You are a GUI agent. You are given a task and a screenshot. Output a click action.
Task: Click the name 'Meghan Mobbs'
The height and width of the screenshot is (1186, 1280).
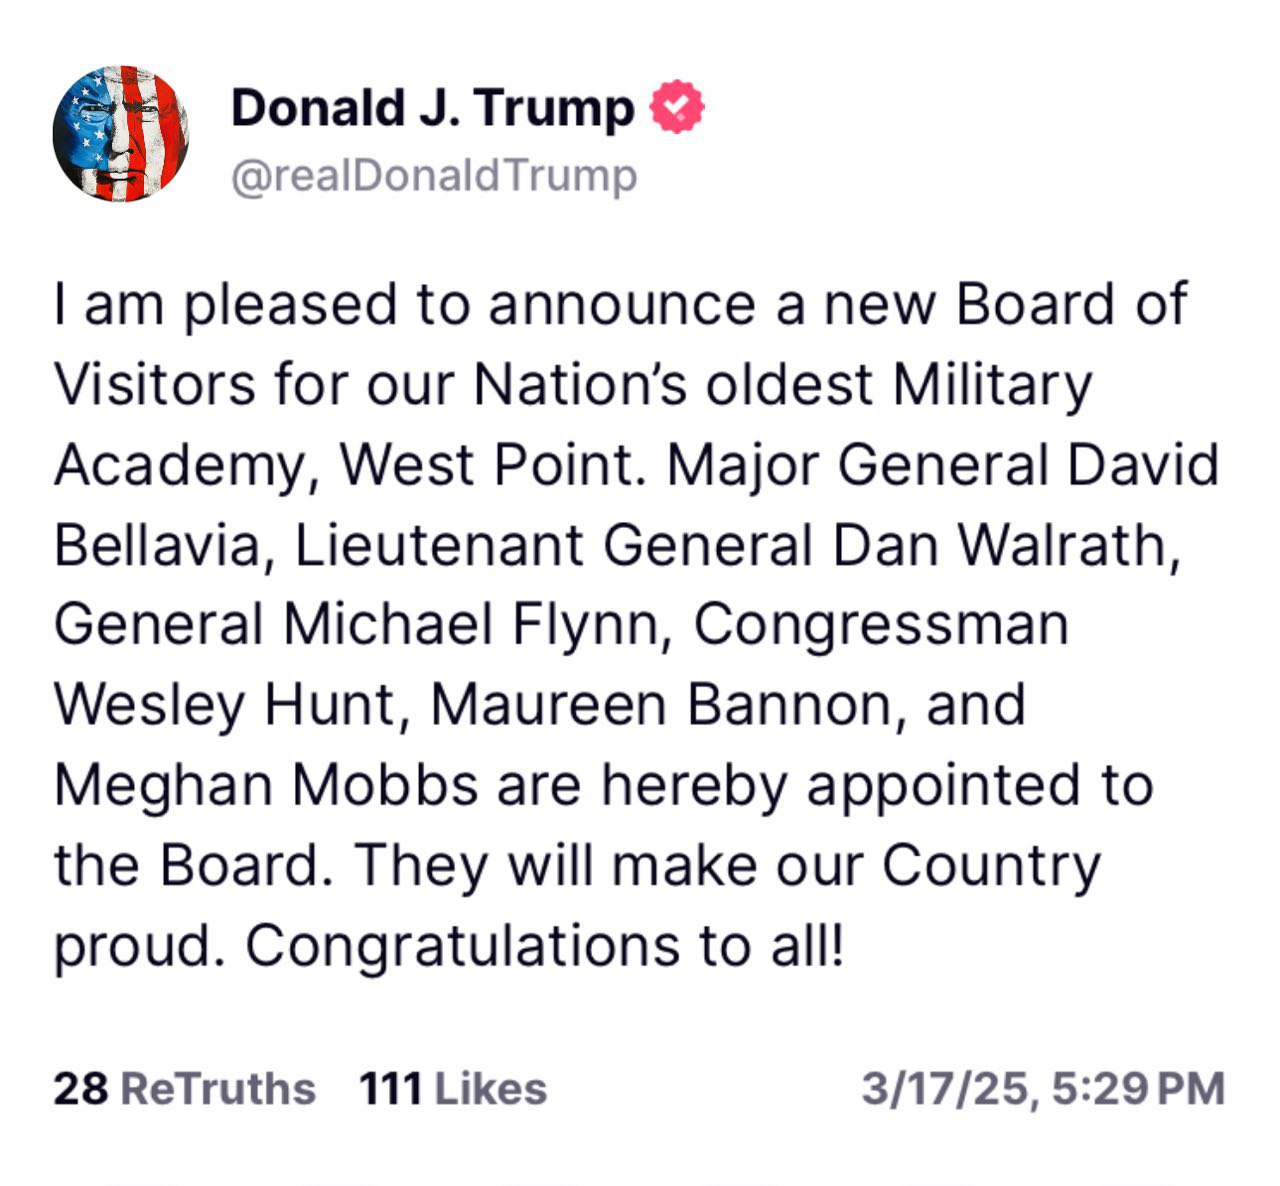click(x=266, y=785)
